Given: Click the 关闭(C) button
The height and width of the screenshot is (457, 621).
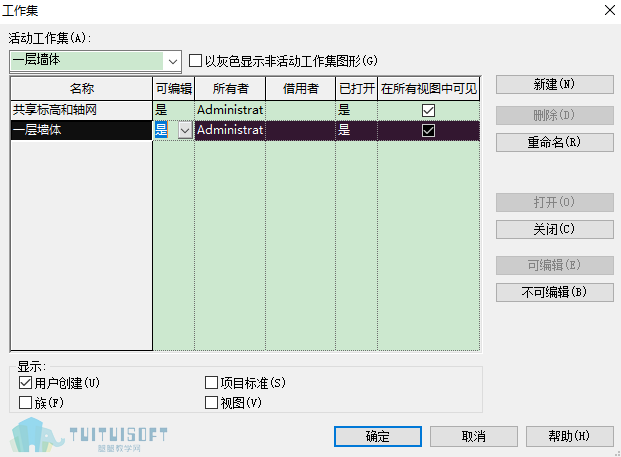Looking at the screenshot, I should click(x=554, y=229).
